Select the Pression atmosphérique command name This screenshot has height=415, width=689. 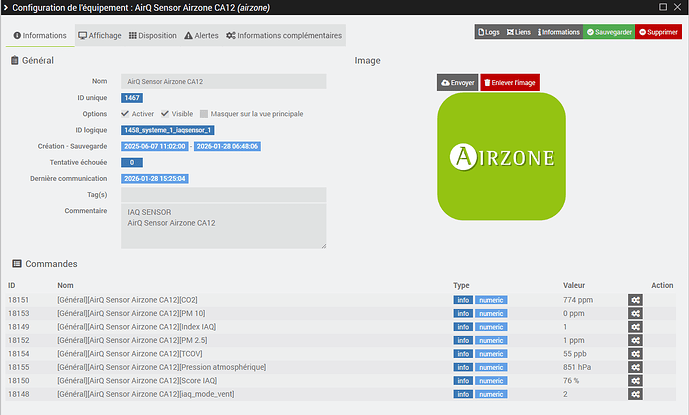point(162,367)
